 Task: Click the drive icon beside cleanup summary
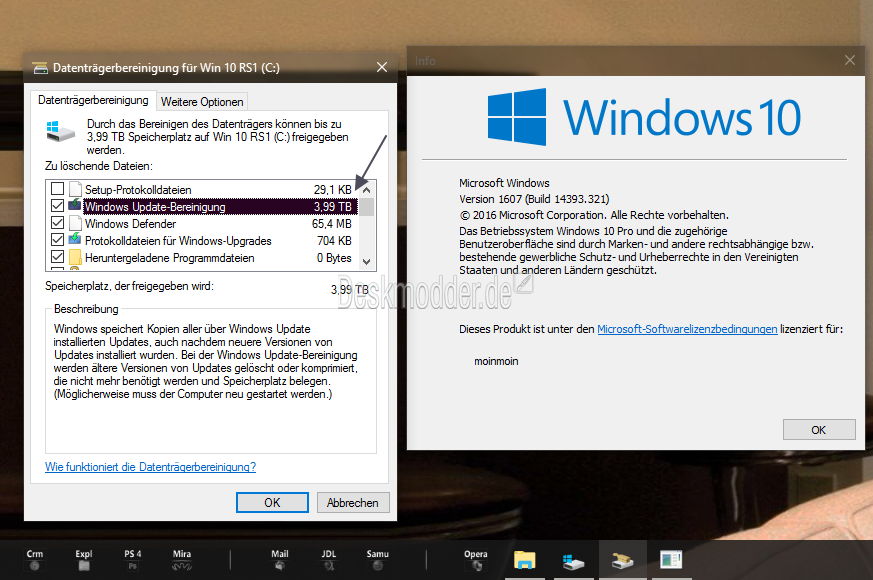[x=60, y=131]
